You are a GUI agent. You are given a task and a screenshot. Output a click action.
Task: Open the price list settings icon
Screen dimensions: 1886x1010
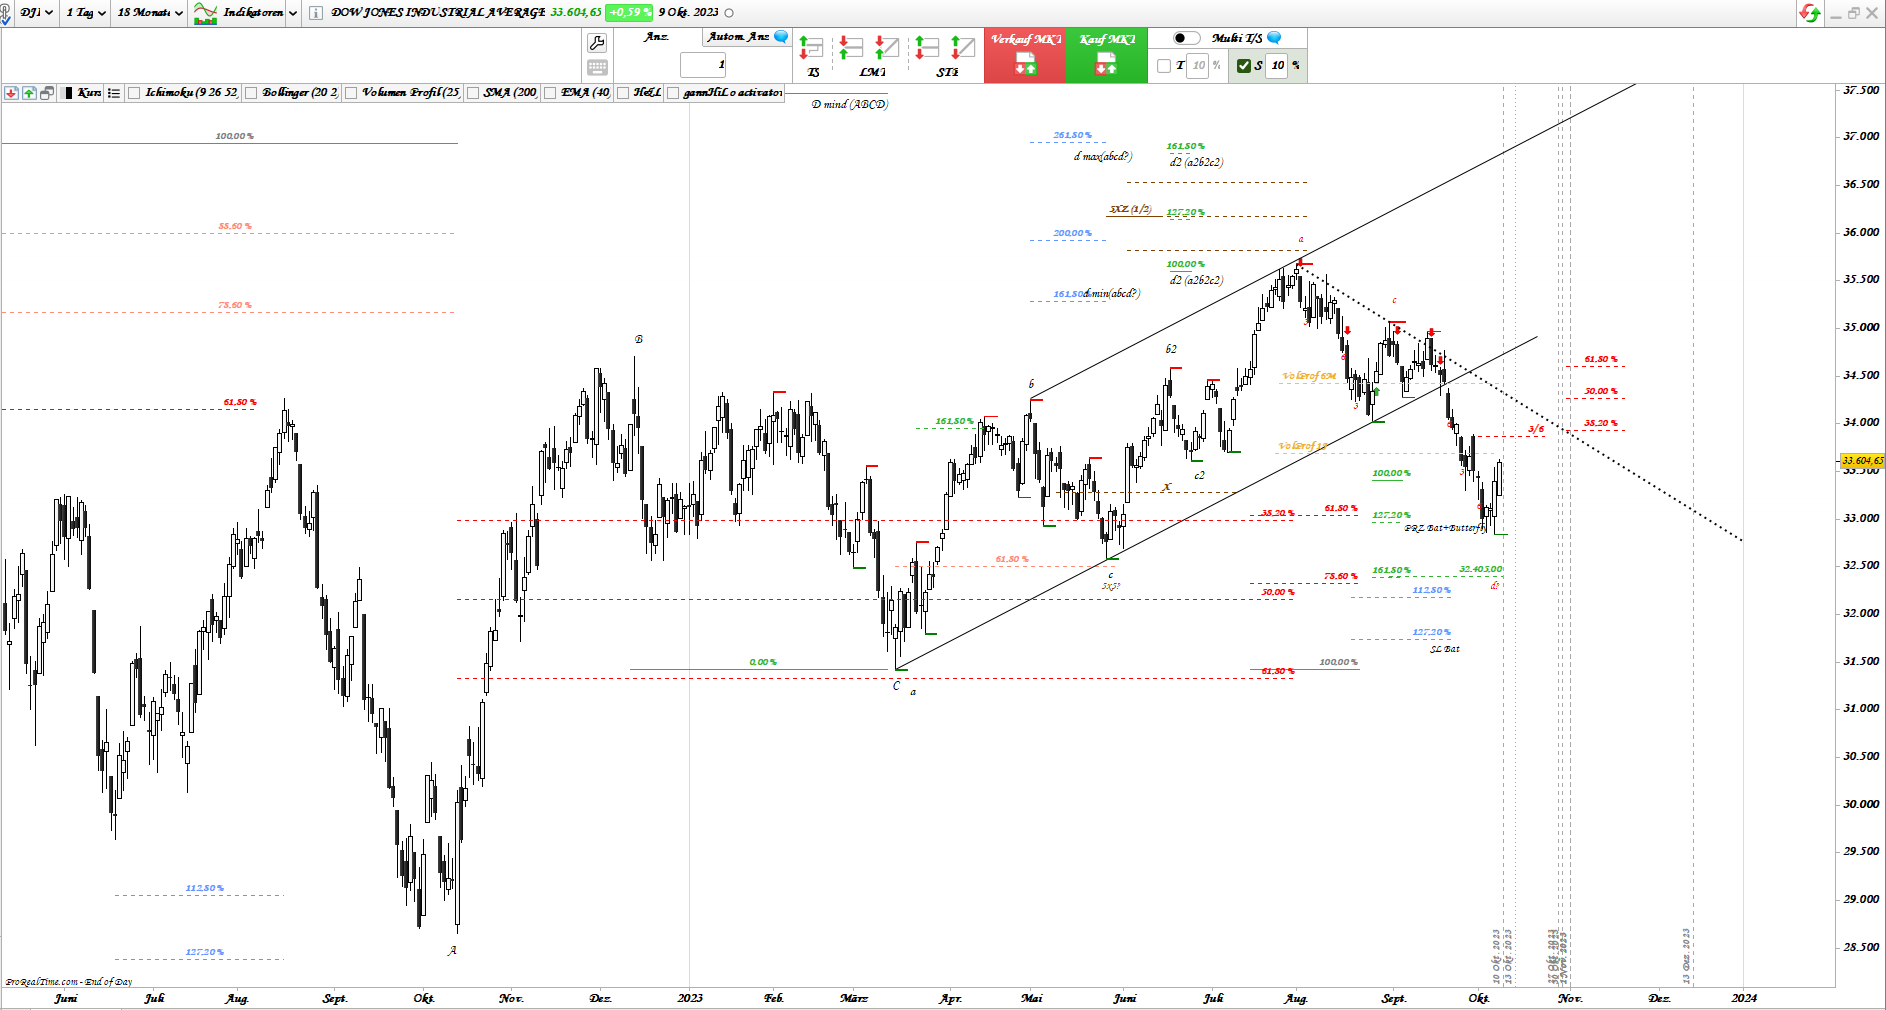point(114,93)
